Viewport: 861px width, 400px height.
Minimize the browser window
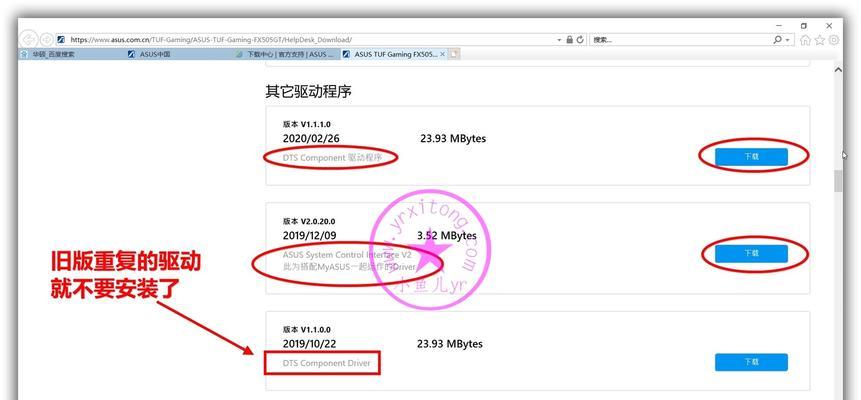pos(779,26)
